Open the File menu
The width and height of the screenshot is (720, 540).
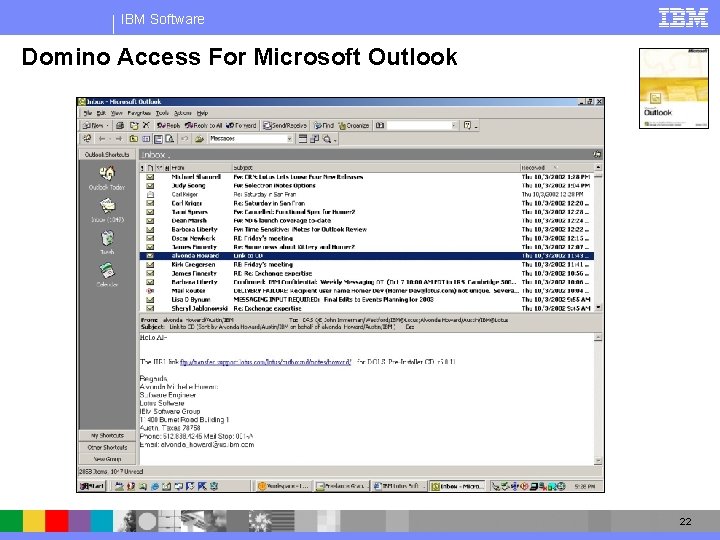(x=88, y=113)
